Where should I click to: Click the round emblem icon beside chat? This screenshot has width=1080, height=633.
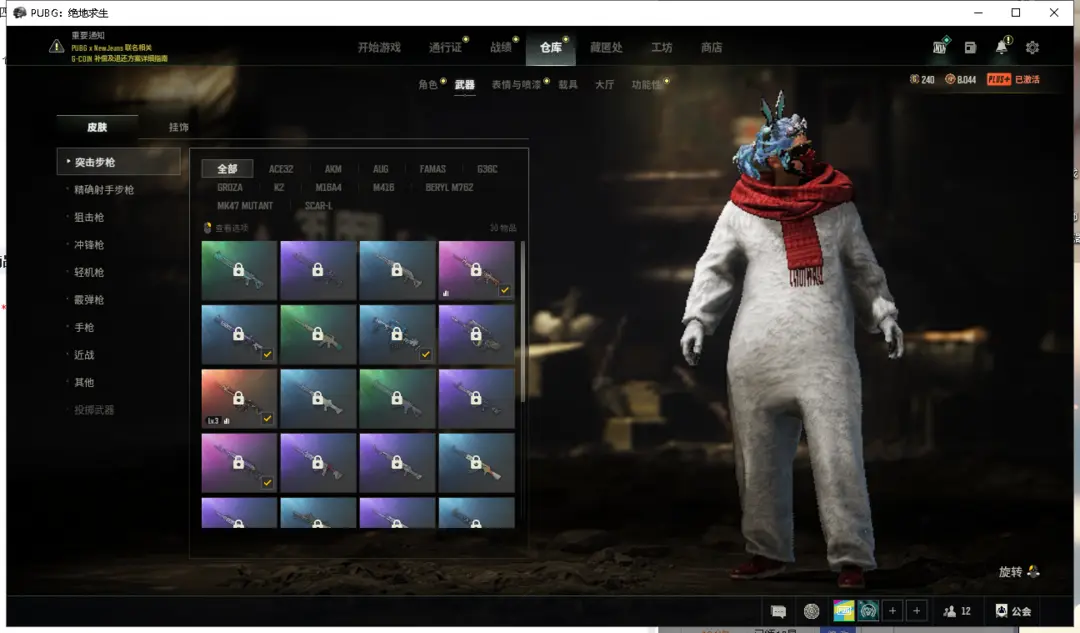coord(811,611)
